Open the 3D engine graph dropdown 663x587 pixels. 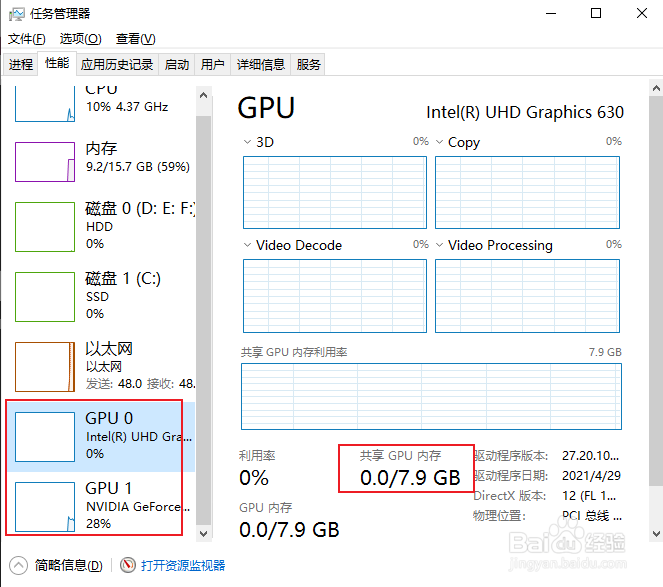(249, 143)
